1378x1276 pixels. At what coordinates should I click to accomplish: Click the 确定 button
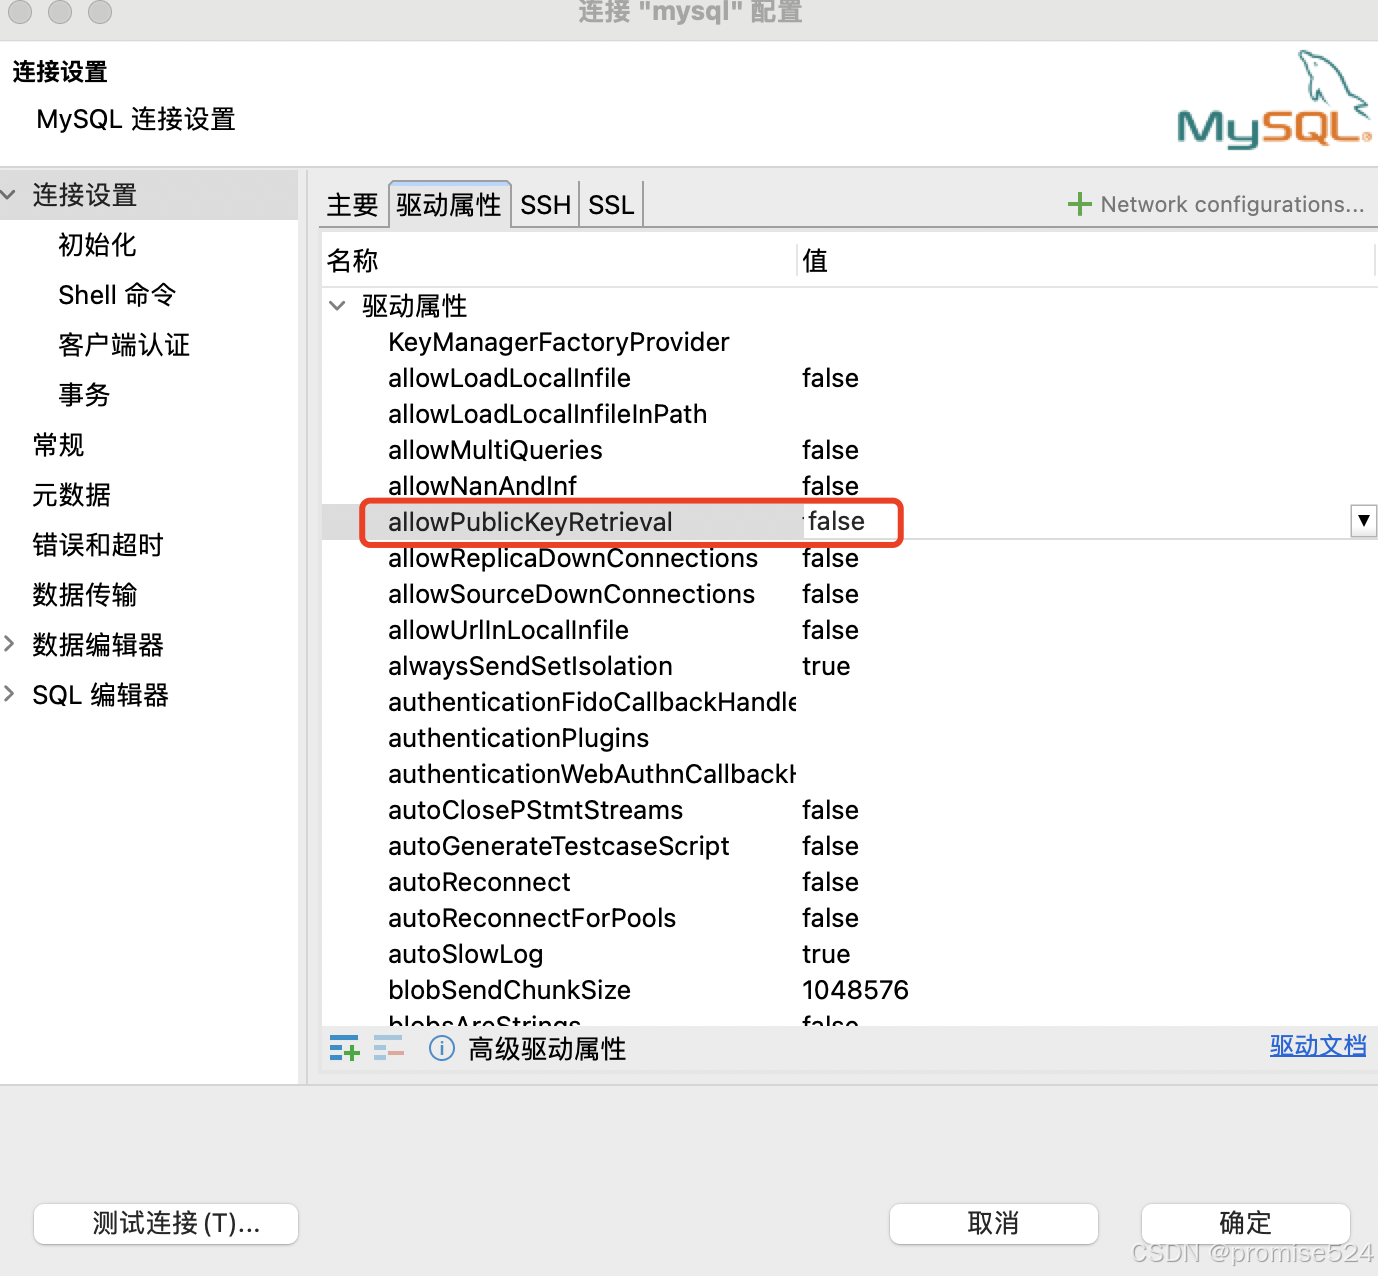pos(1245,1223)
